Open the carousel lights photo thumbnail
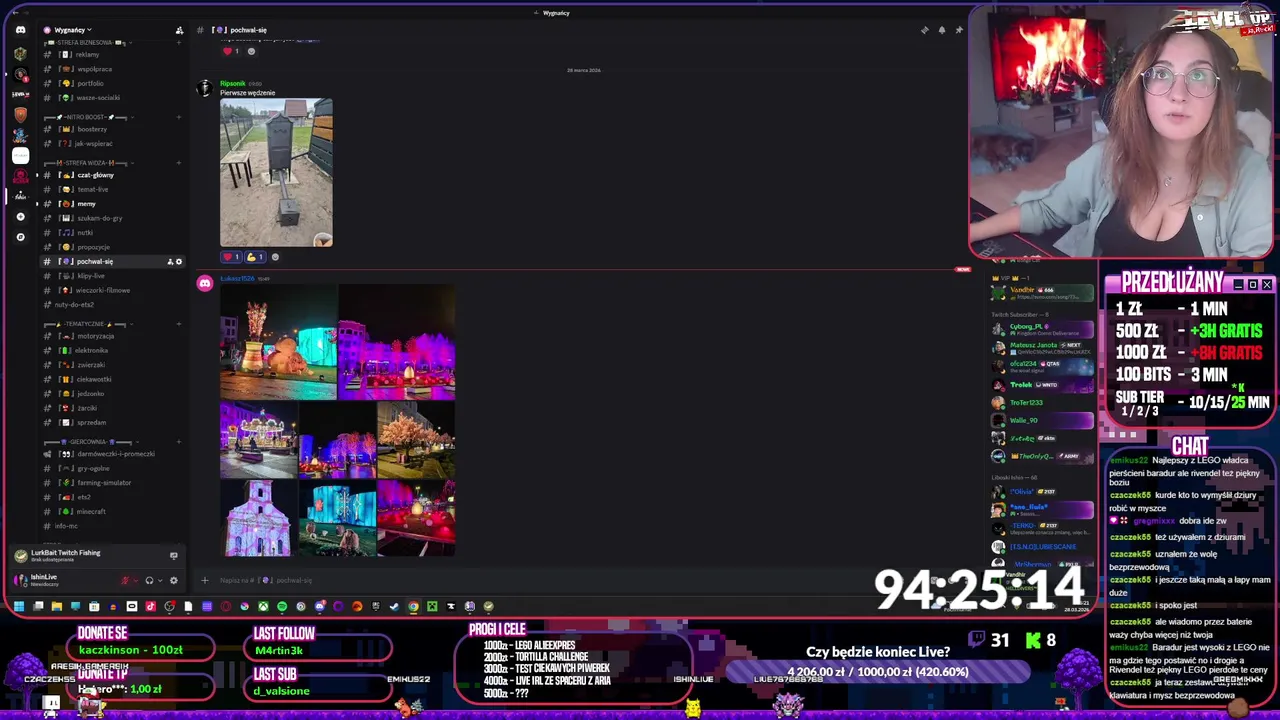Viewport: 1280px width, 720px height. [259, 440]
